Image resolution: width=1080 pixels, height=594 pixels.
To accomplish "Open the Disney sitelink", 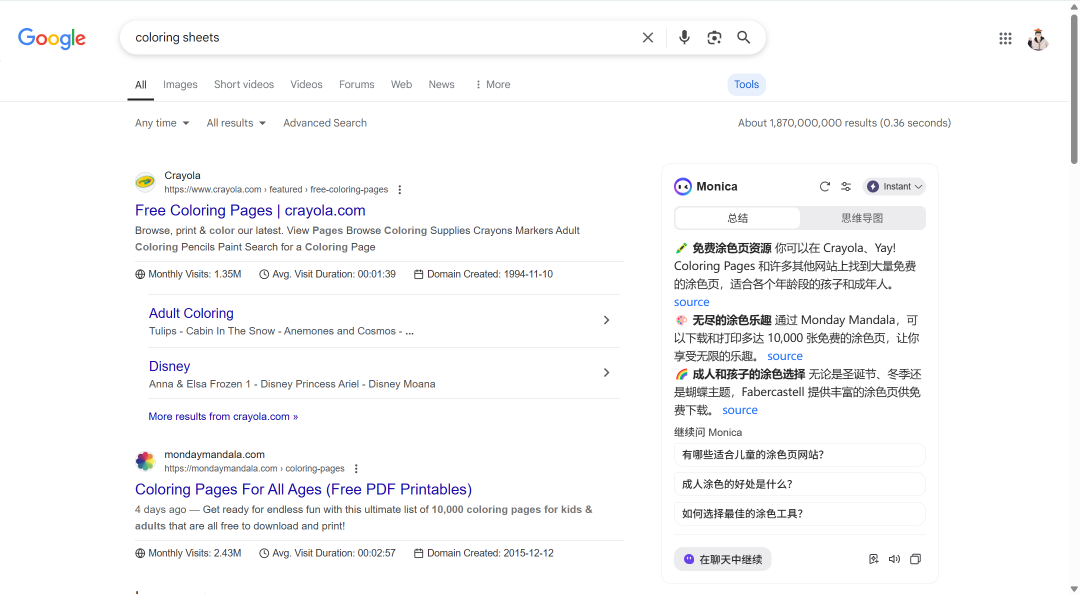I will point(169,366).
